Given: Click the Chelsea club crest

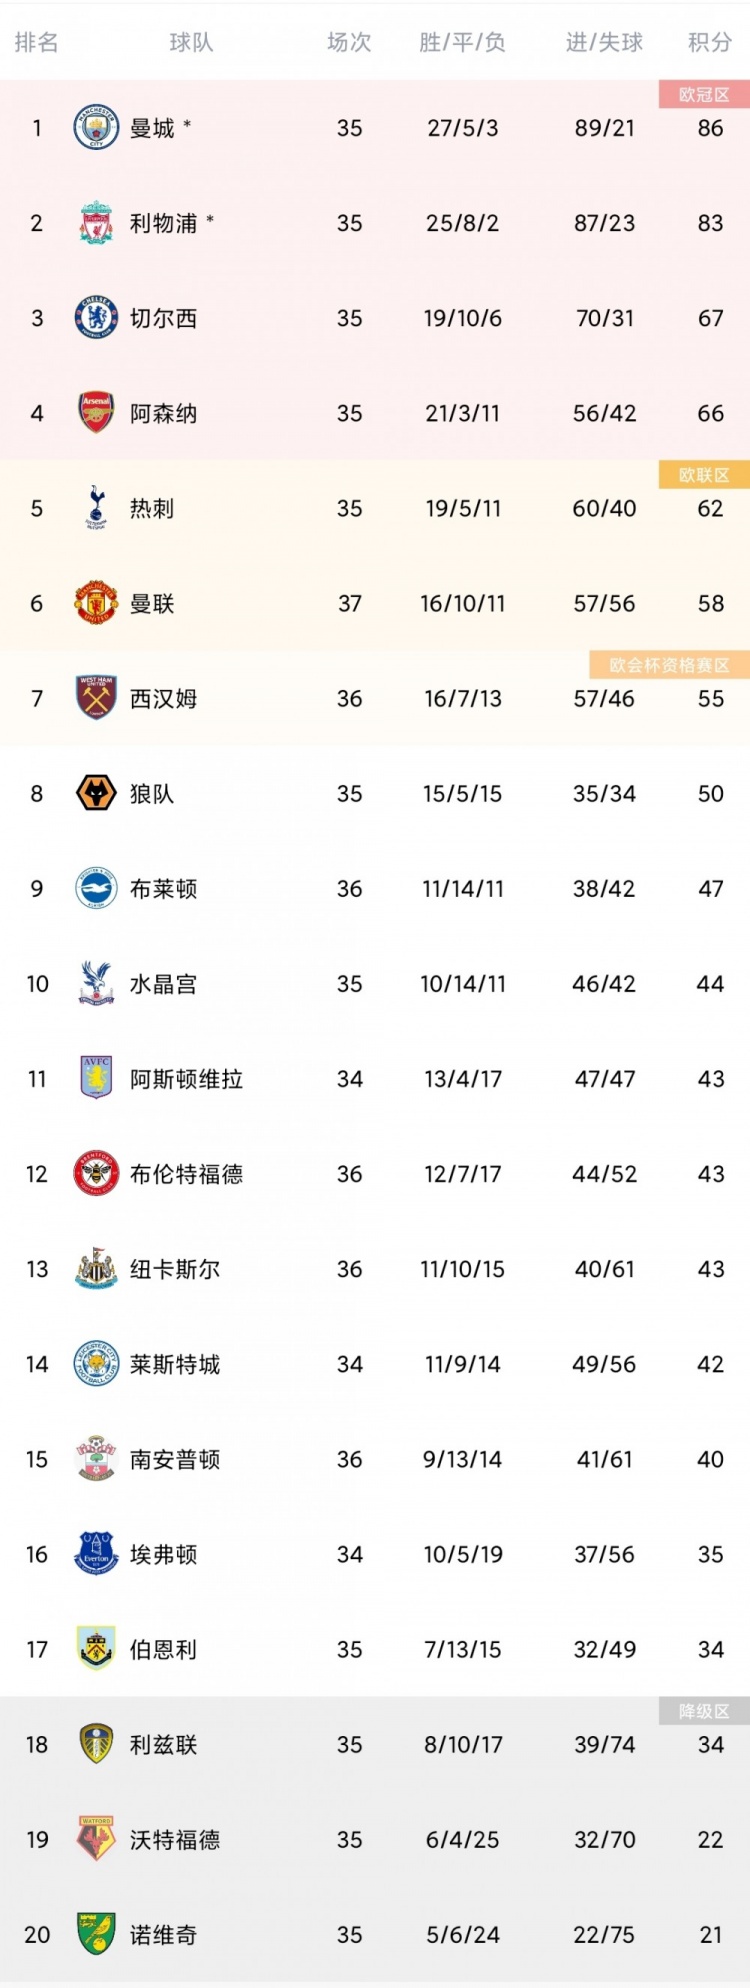Looking at the screenshot, I should click(97, 318).
